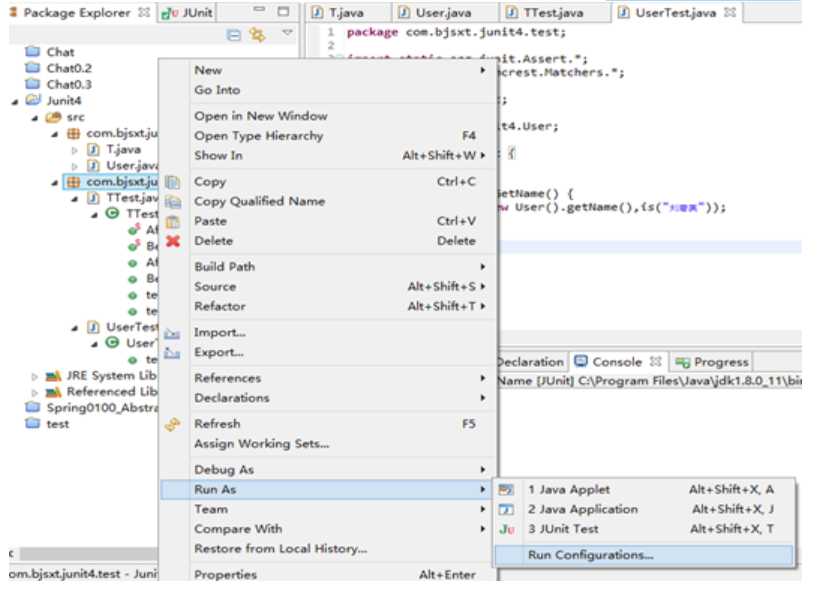The image size is (838, 597).
Task: Click the Collapse All icon in Package Explorer
Action: tap(234, 35)
